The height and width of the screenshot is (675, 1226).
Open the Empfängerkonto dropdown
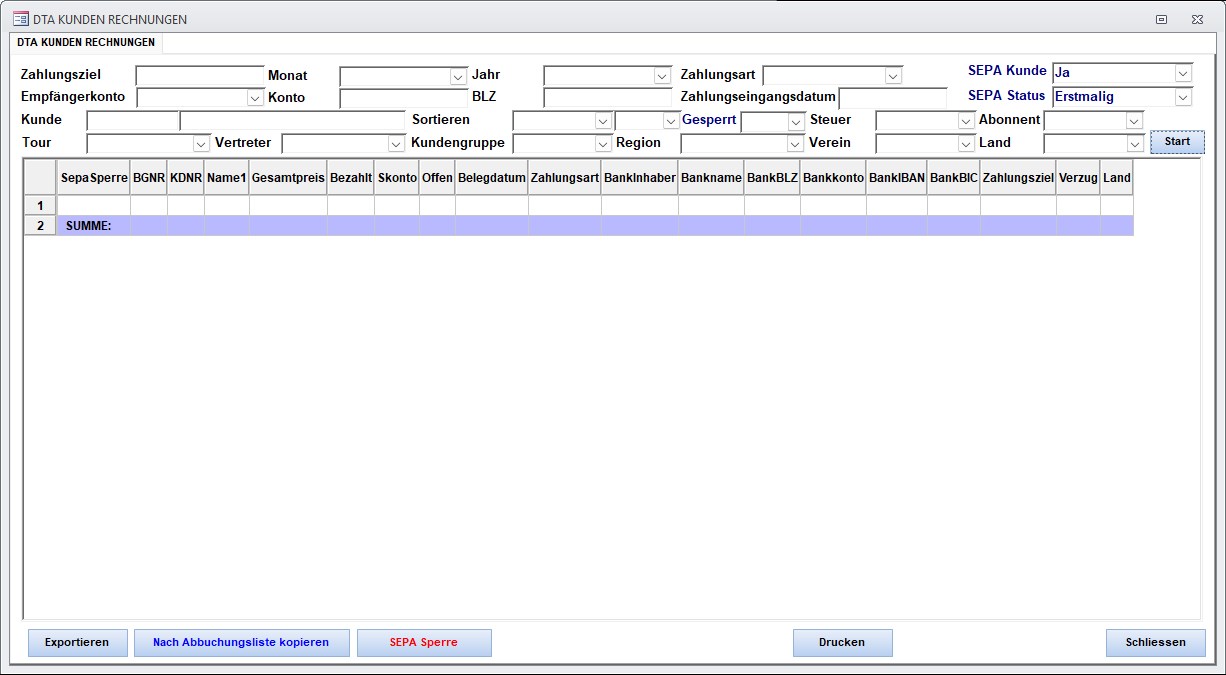[255, 98]
